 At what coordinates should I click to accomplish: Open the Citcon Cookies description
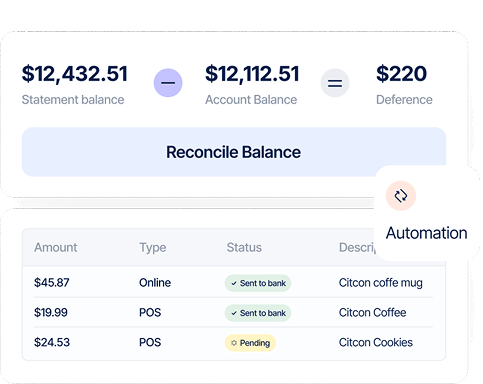coord(376,342)
